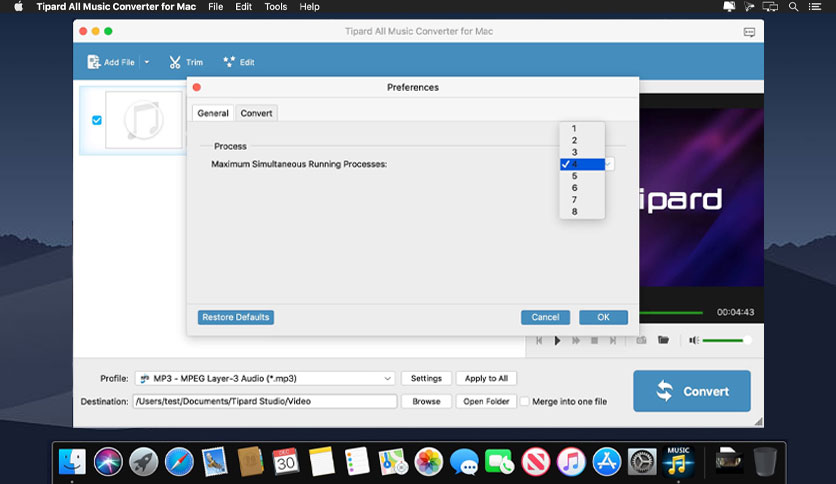The width and height of the screenshot is (836, 484).
Task: Start conversion with Convert button
Action: (692, 391)
